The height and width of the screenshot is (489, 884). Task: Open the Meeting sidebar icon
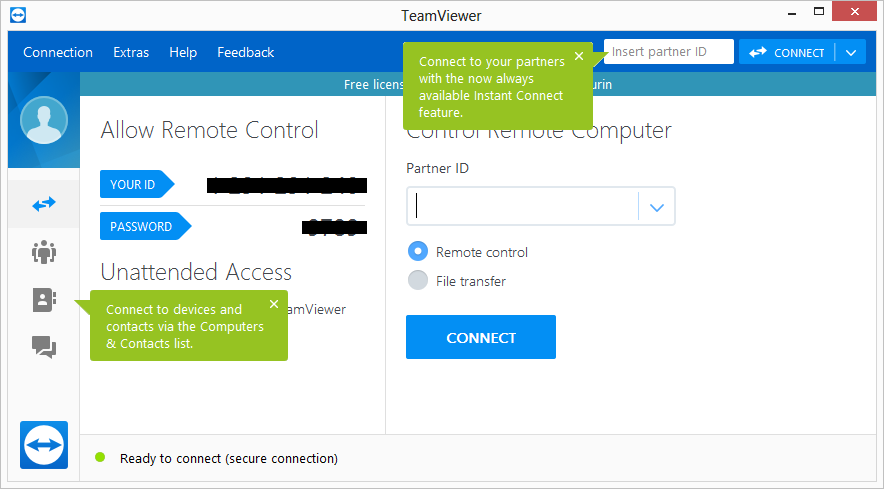pyautogui.click(x=43, y=252)
